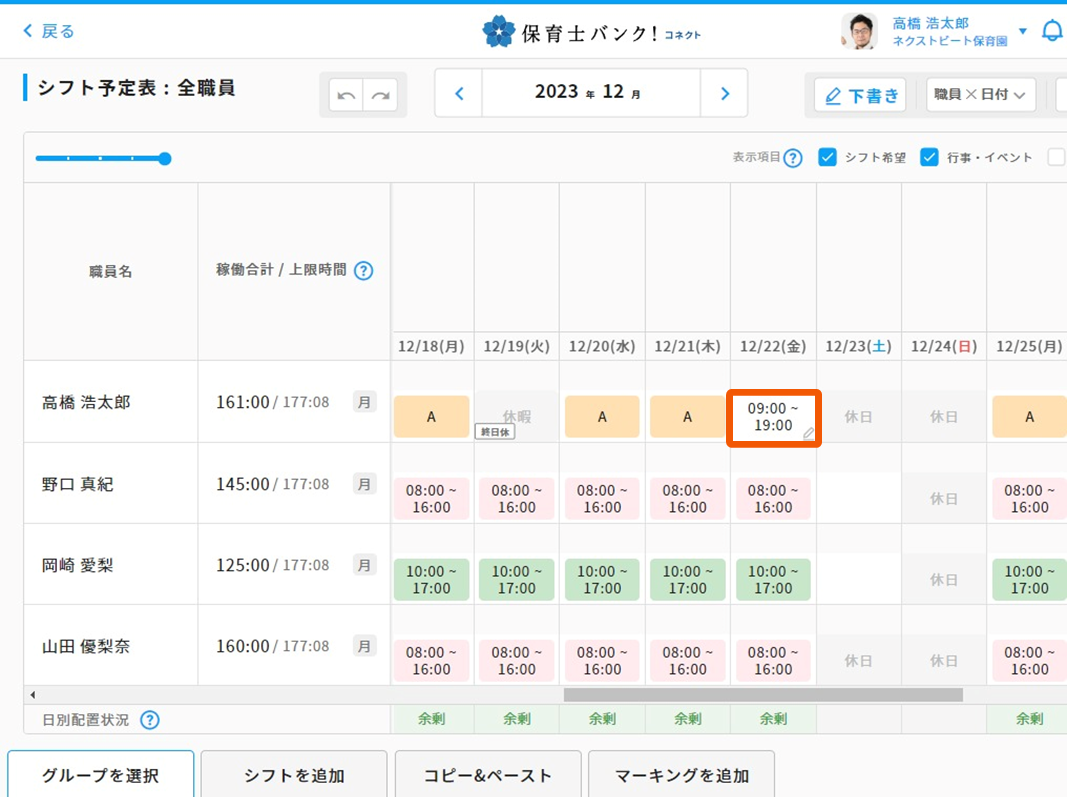Click the 下書き draft button
This screenshot has height=800, width=1067.
click(860, 95)
